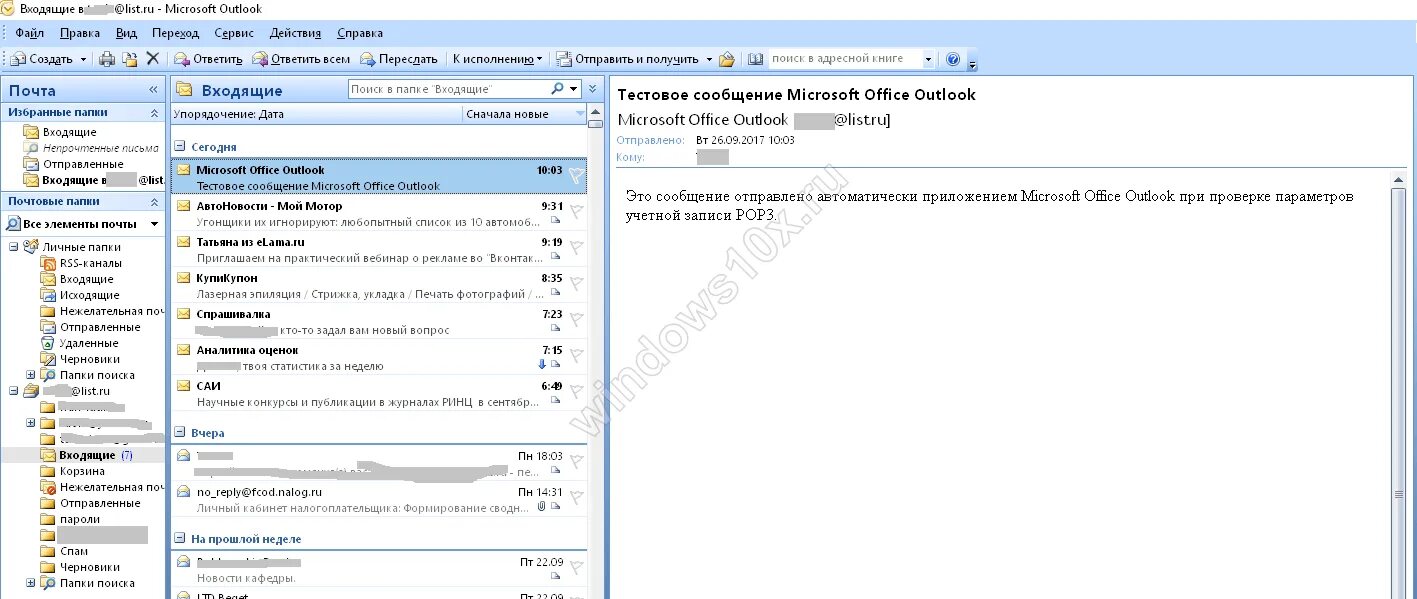Open the Действия menu

click(x=295, y=33)
